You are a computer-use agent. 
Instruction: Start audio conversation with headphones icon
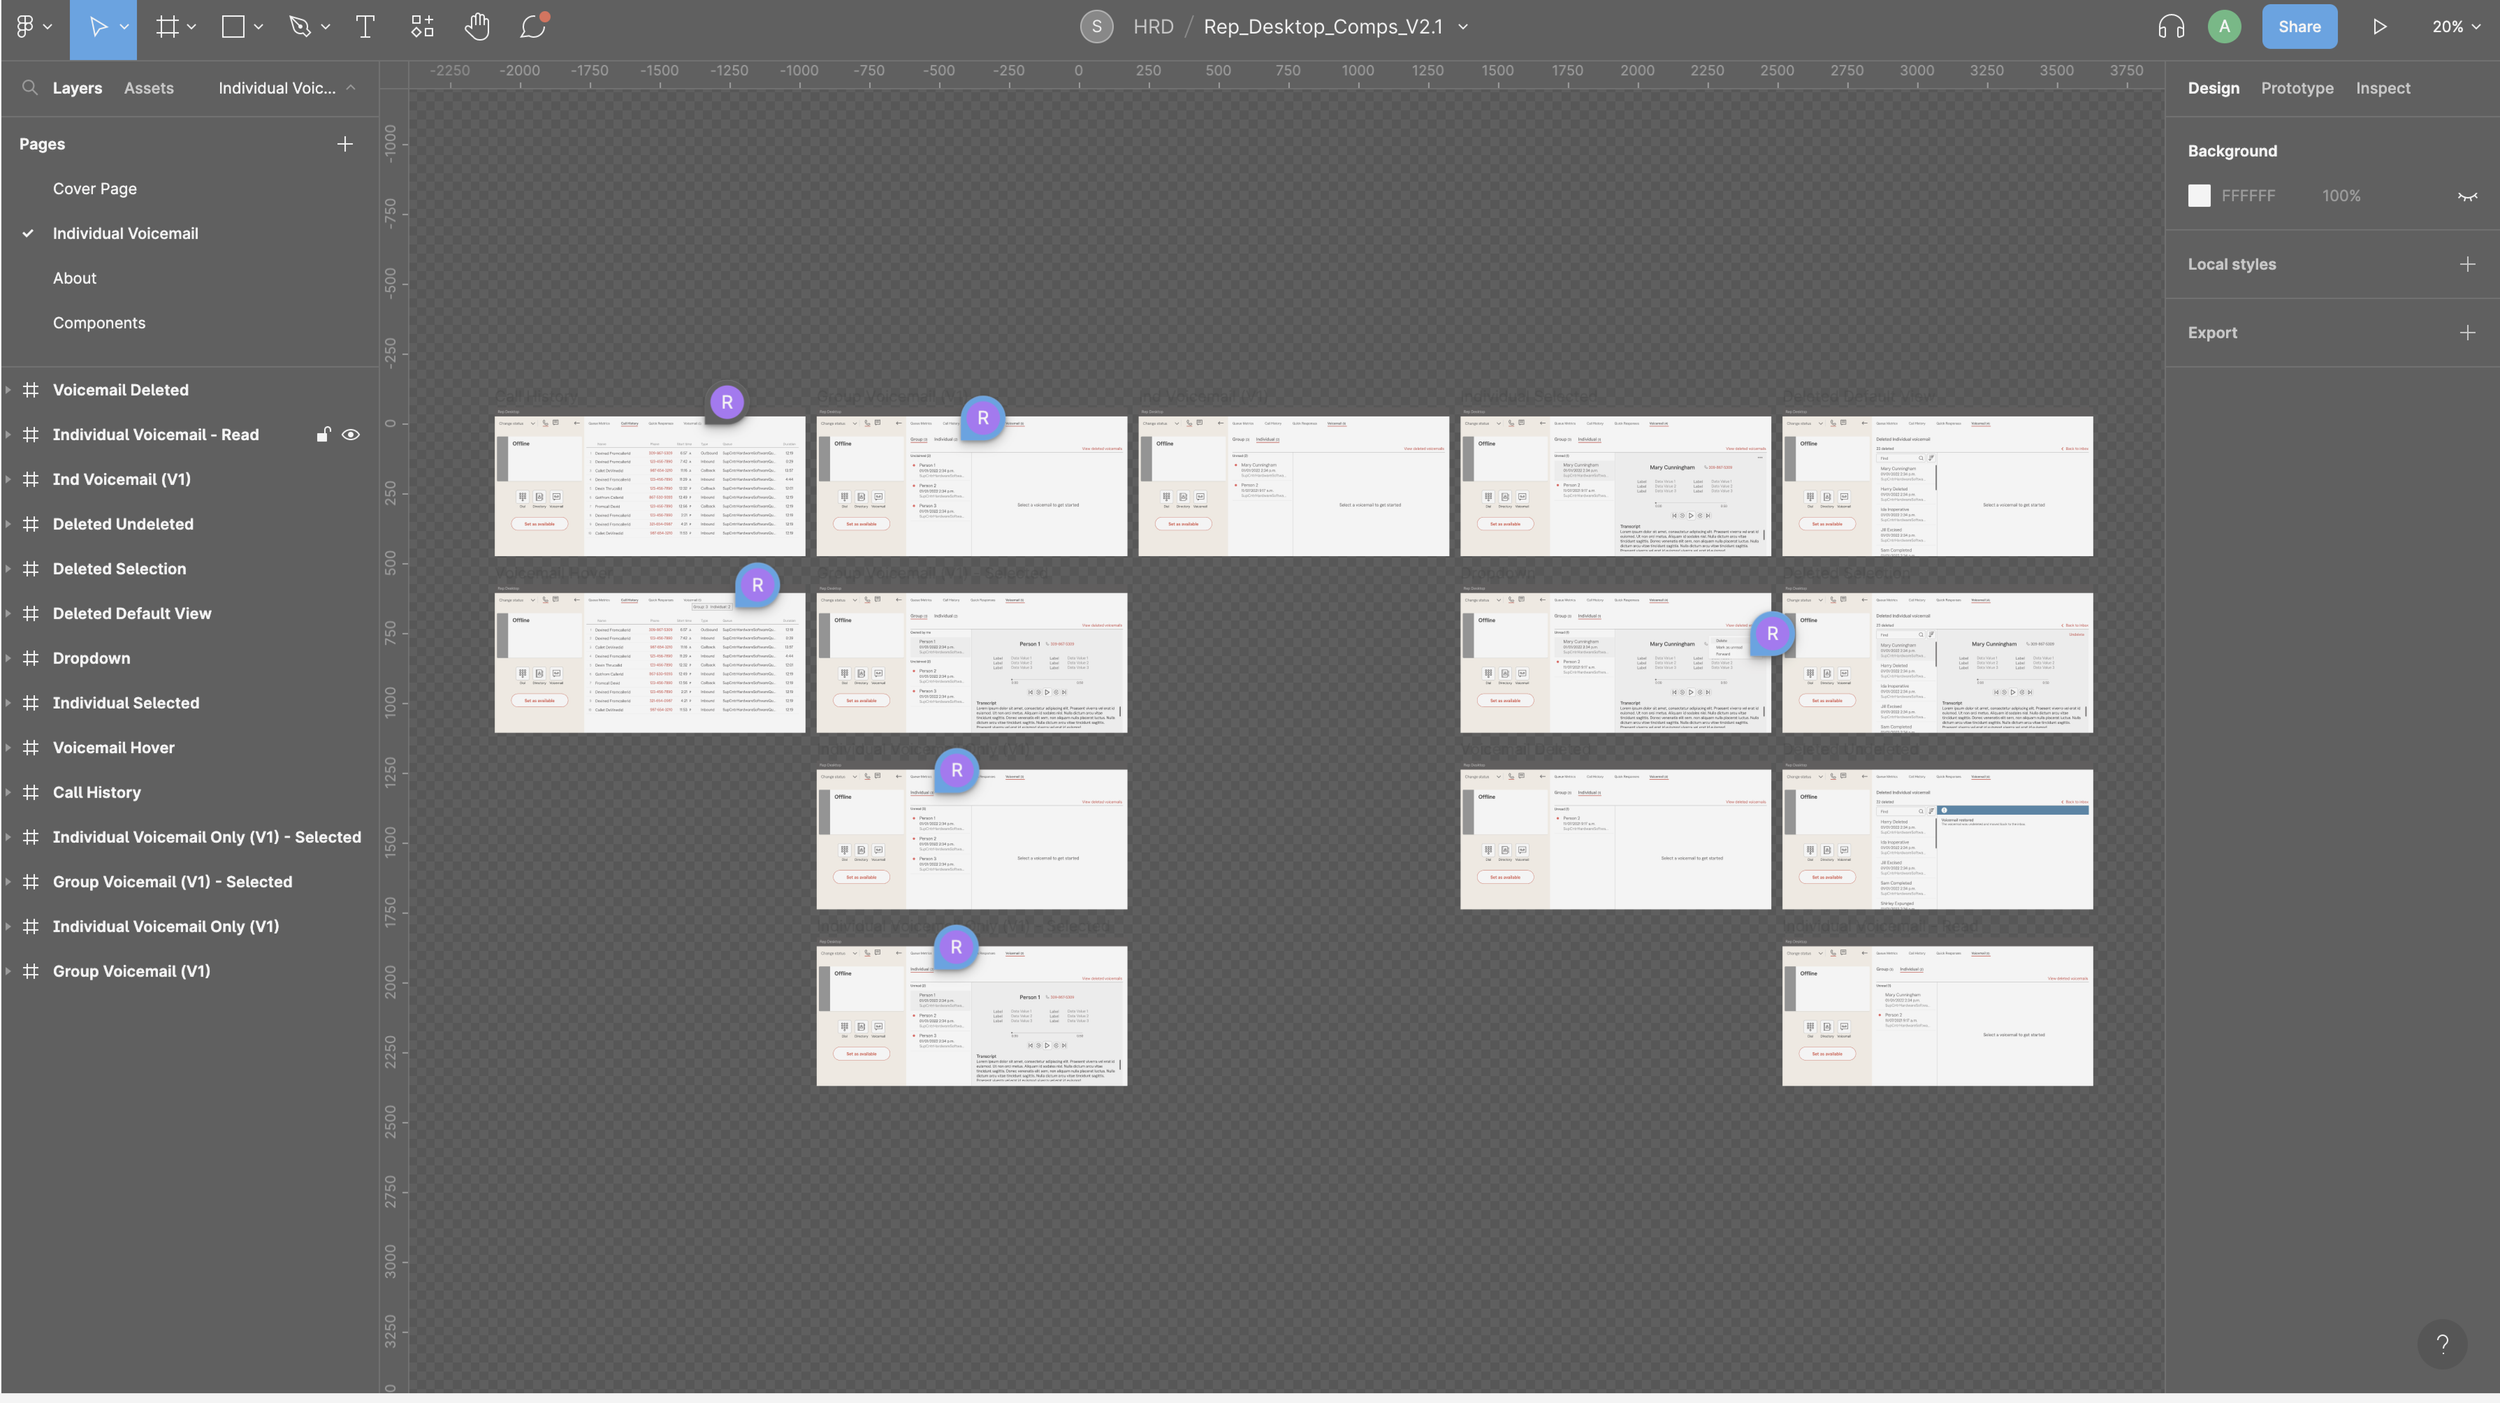[x=2170, y=27]
